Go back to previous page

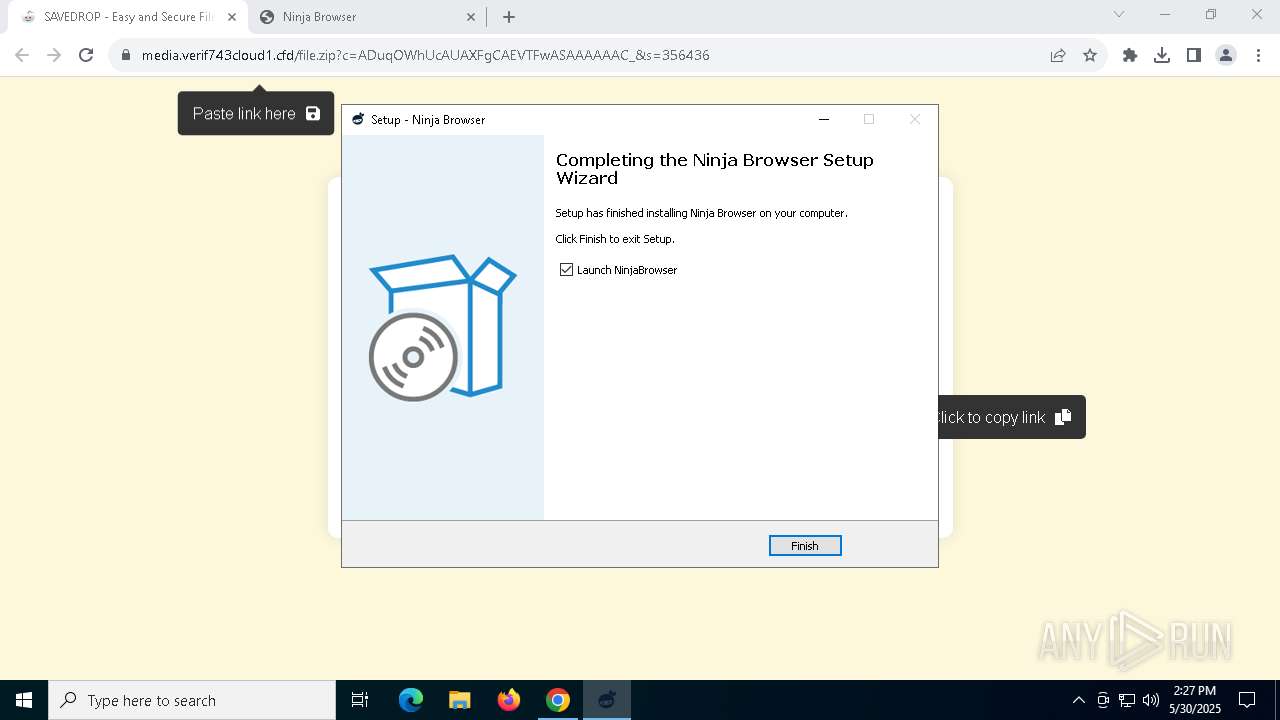[x=22, y=55]
